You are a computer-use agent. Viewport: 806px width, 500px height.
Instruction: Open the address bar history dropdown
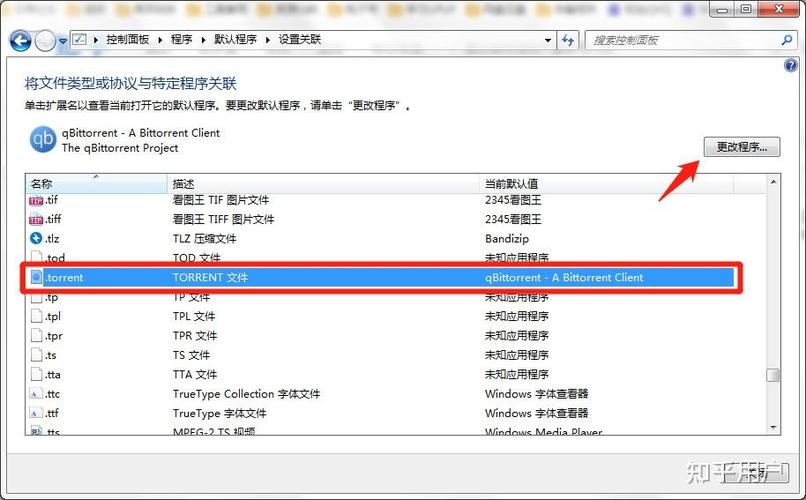(548, 40)
